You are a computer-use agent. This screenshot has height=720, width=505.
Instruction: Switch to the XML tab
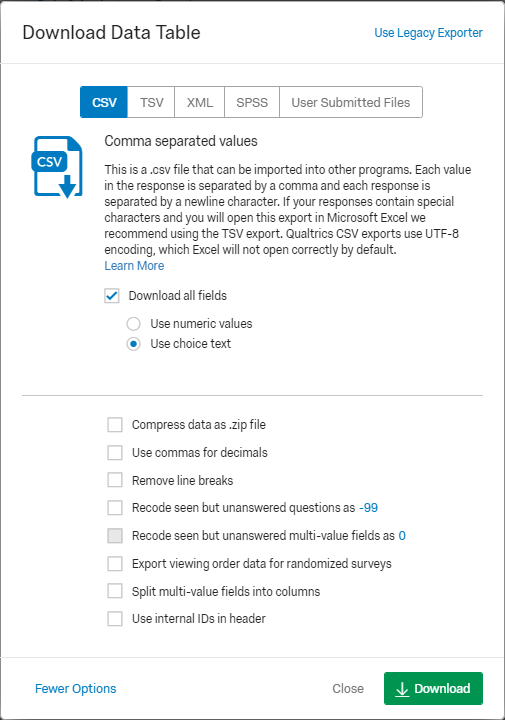pos(199,102)
